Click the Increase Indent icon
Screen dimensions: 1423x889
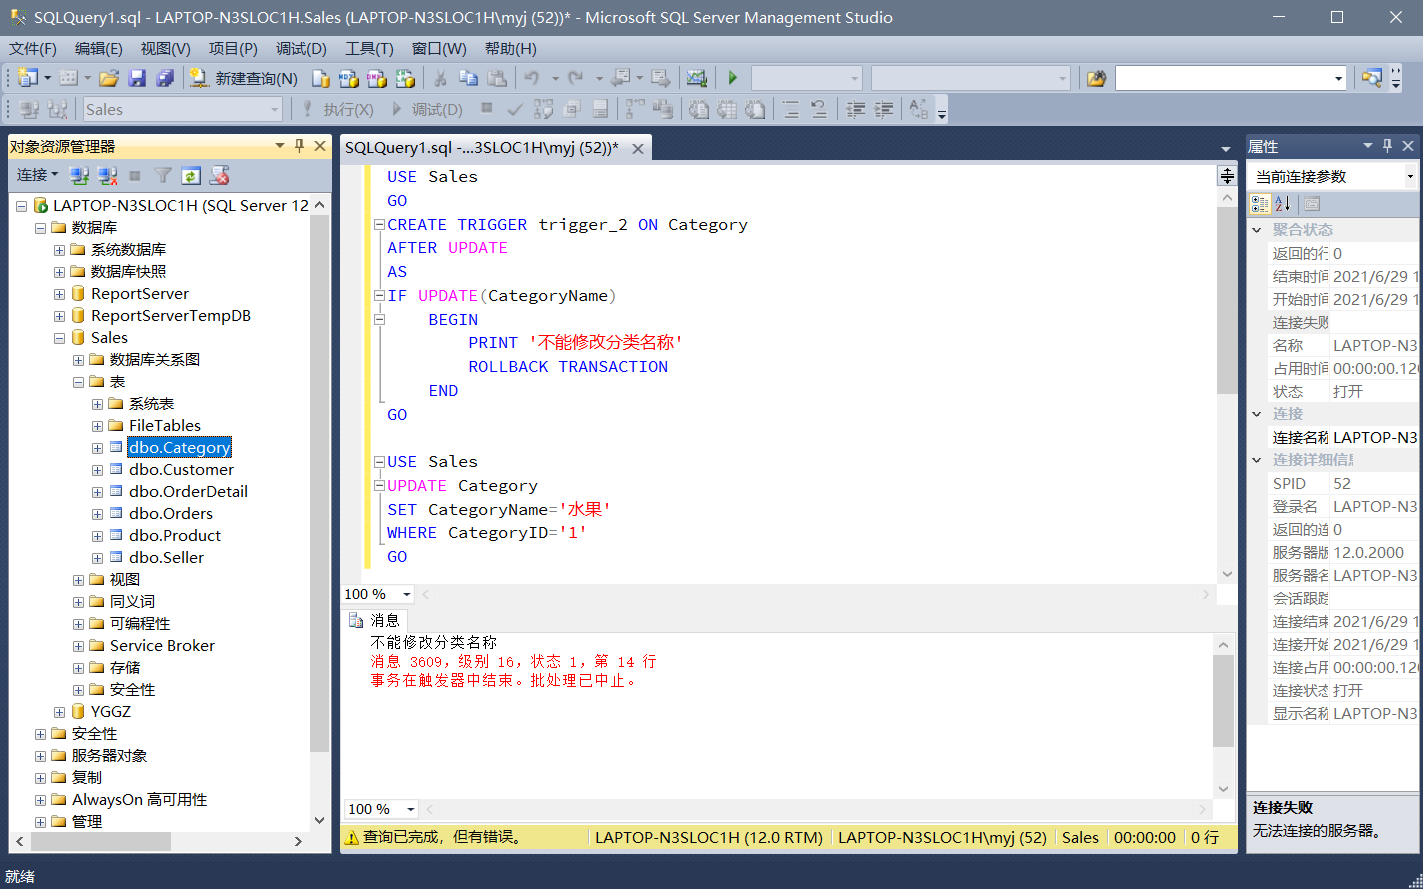click(x=884, y=109)
